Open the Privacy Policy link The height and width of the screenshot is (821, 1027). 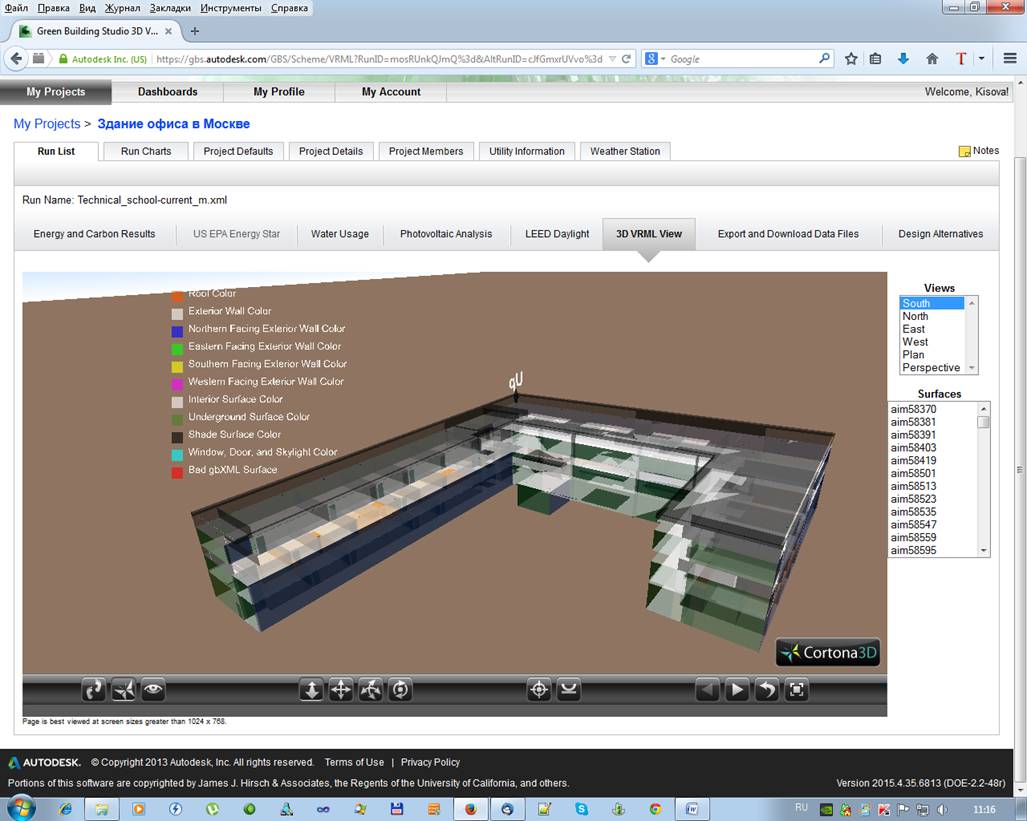pyautogui.click(x=430, y=762)
